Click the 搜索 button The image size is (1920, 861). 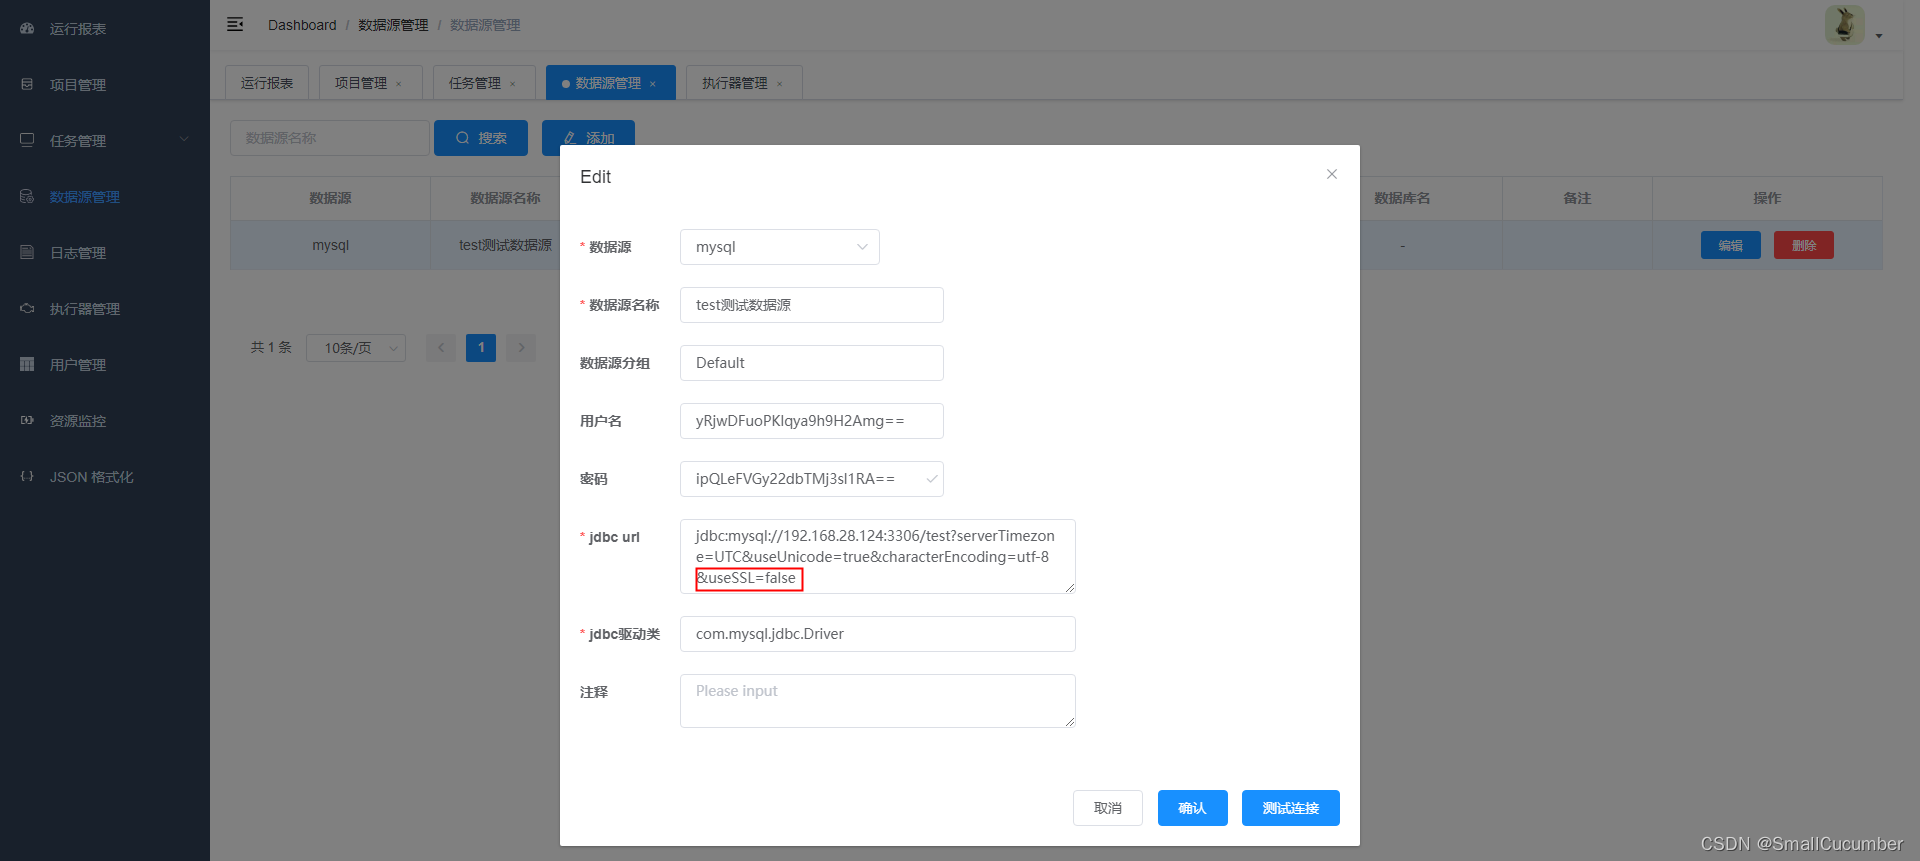pos(481,138)
